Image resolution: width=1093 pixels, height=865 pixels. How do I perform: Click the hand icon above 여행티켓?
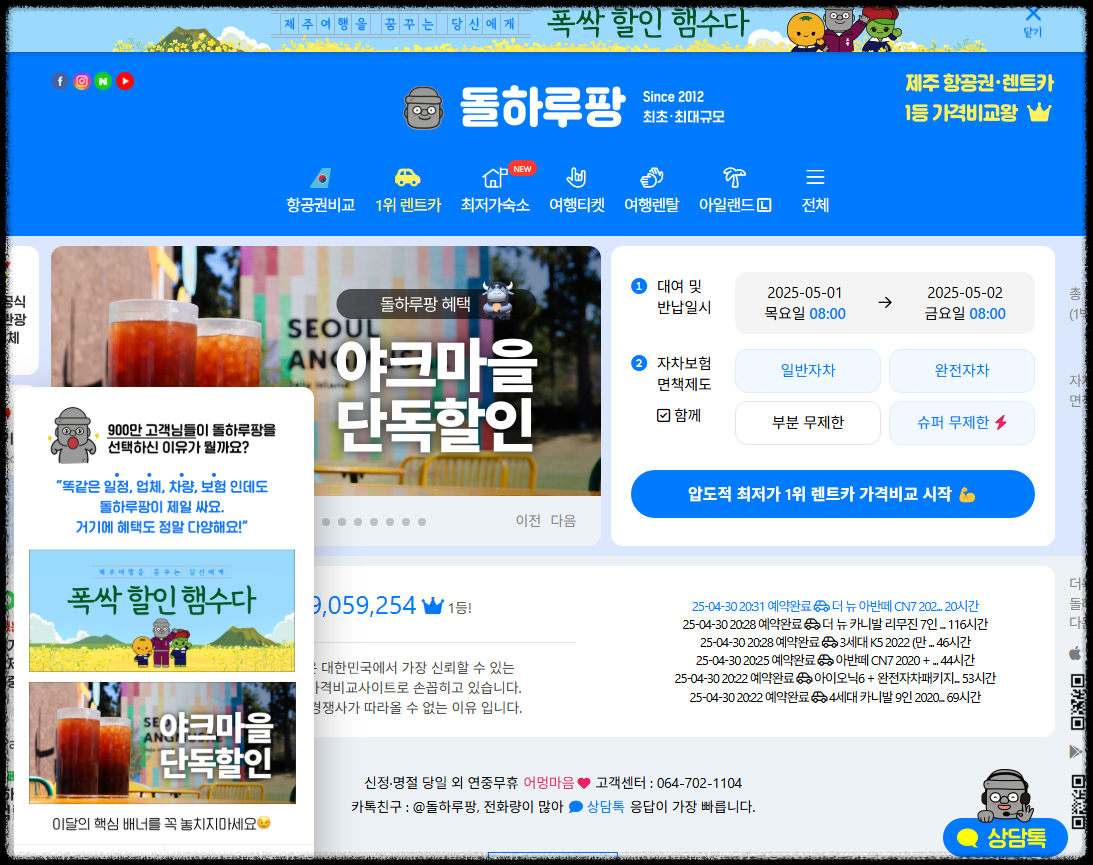click(x=576, y=177)
